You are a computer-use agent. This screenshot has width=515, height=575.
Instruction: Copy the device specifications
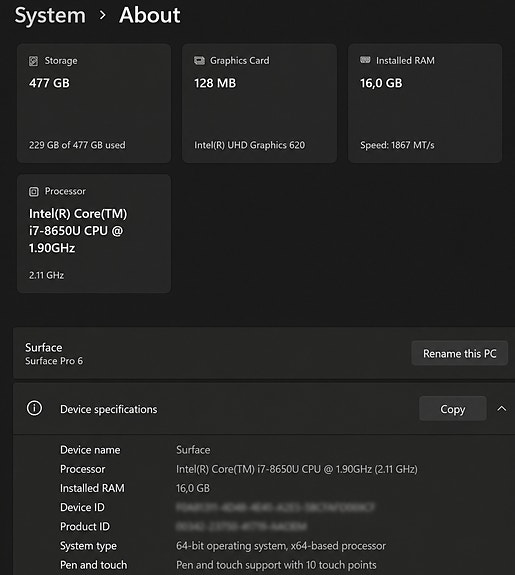coord(453,409)
